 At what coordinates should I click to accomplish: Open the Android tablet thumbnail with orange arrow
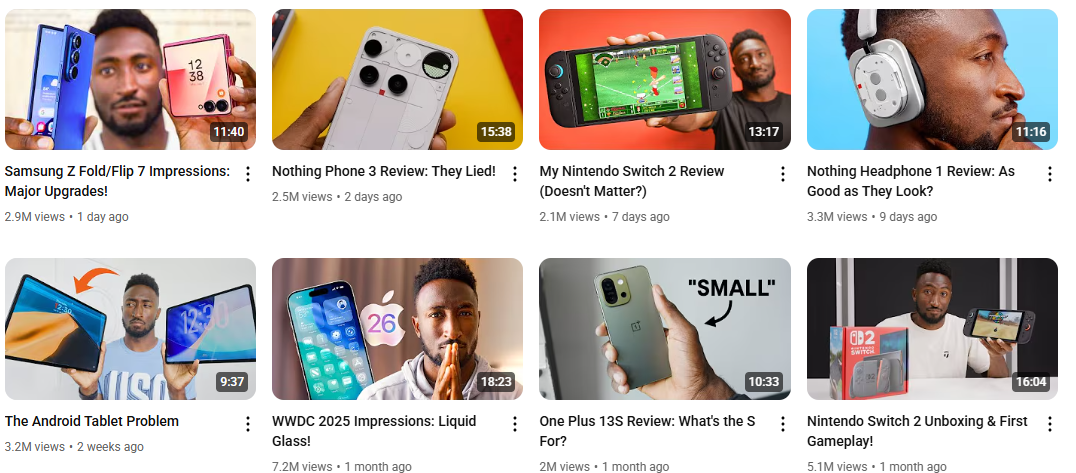pos(130,329)
